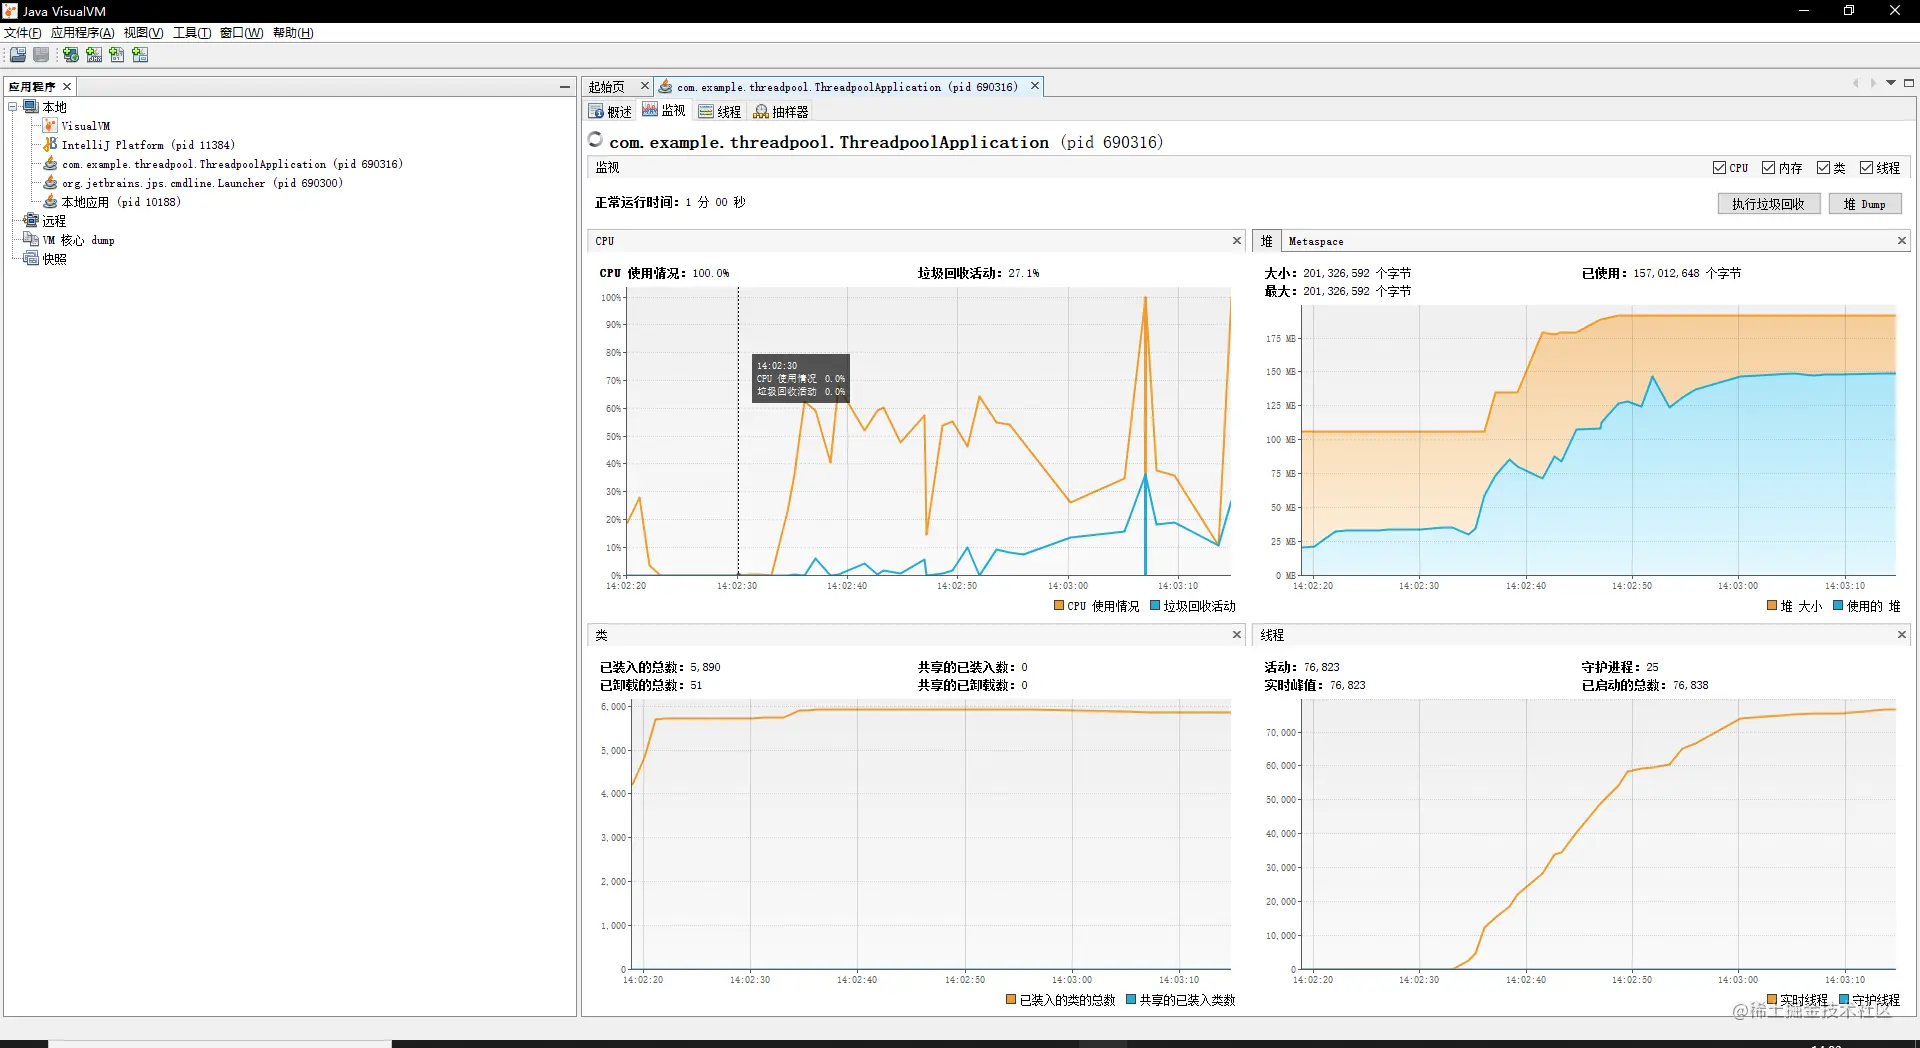
Task: Switch to the 起始页 document tab
Action: pyautogui.click(x=607, y=87)
